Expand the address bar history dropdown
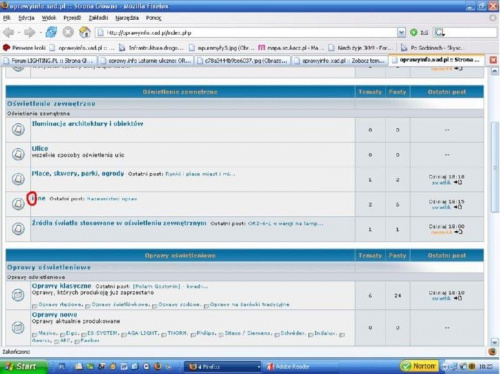 401,32
